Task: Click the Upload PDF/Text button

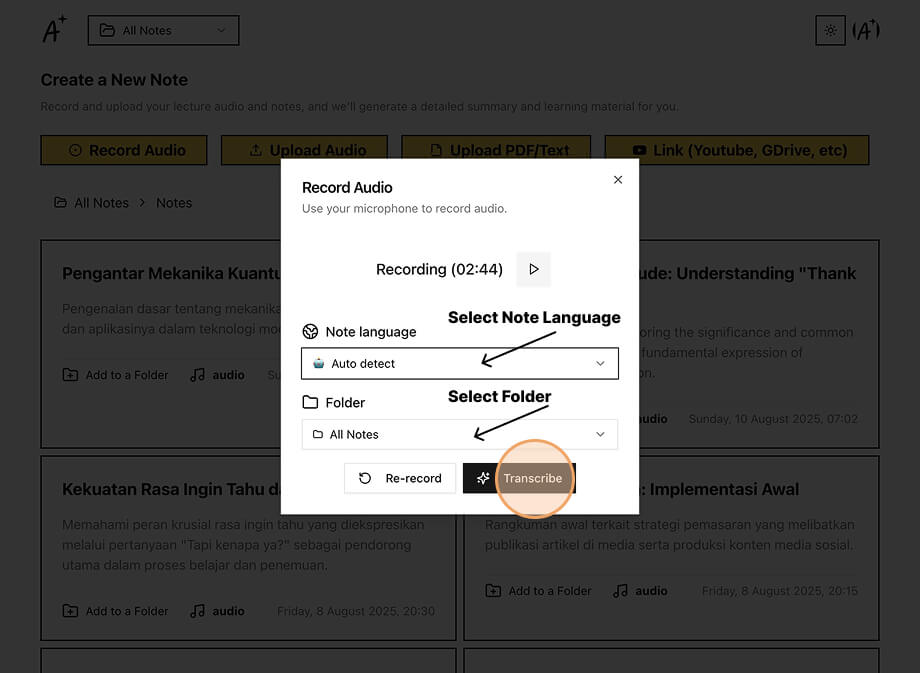Action: coord(496,150)
